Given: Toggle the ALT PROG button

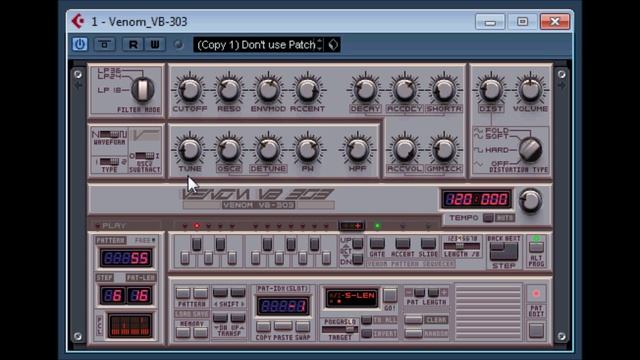Looking at the screenshot, I should (x=536, y=247).
